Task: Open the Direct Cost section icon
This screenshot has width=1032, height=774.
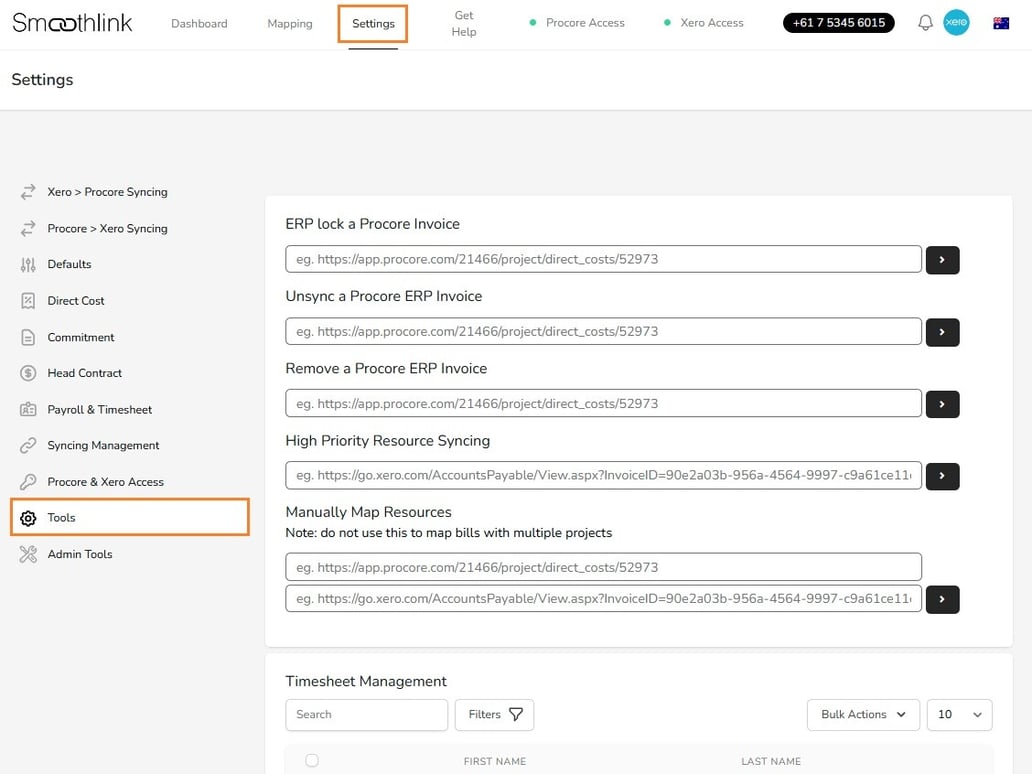Action: tap(27, 300)
